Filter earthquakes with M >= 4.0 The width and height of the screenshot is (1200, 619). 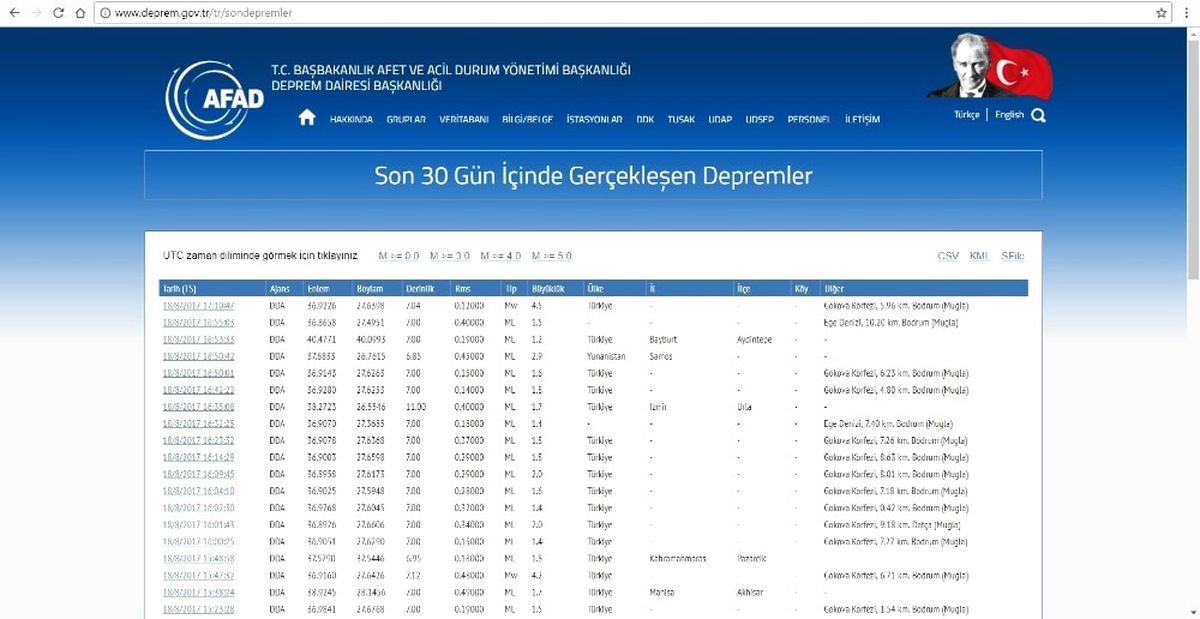[x=501, y=256]
